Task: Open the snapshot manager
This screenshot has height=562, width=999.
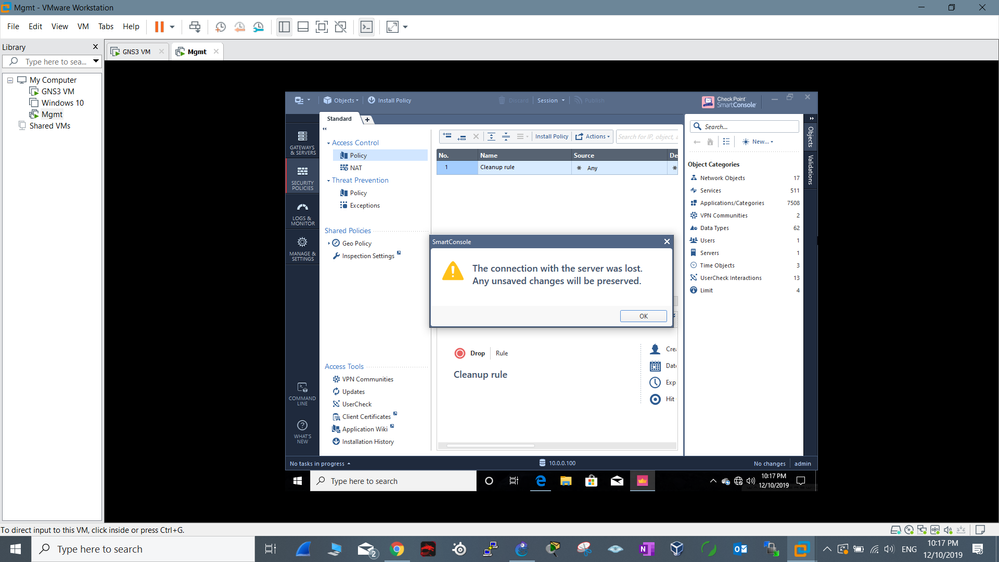Action: [259, 27]
